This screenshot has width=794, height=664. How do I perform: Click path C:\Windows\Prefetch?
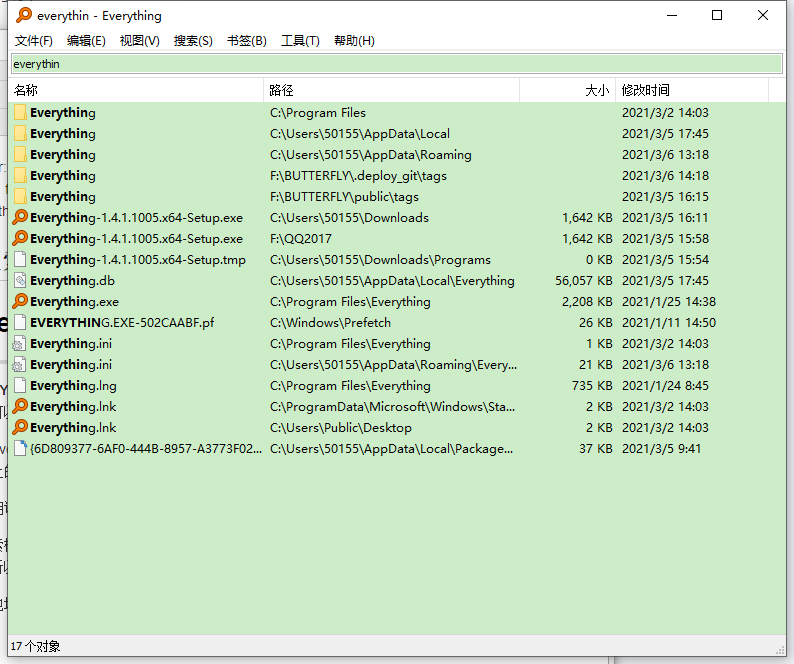click(330, 323)
